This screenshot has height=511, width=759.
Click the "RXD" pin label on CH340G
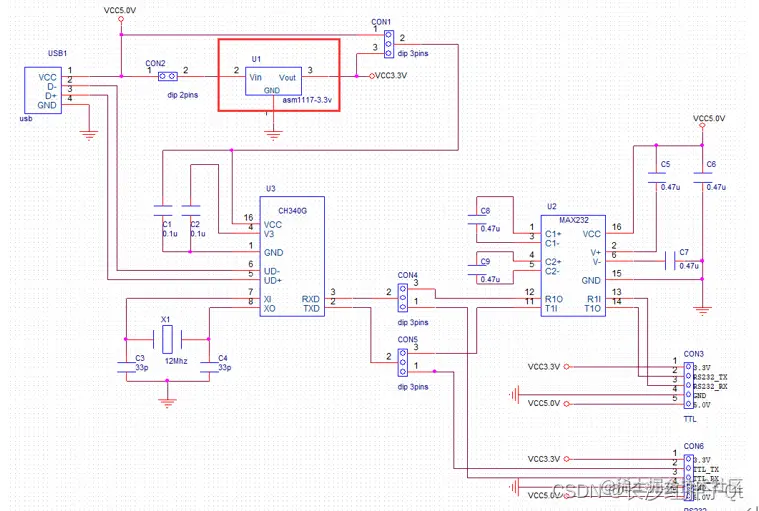coord(310,299)
